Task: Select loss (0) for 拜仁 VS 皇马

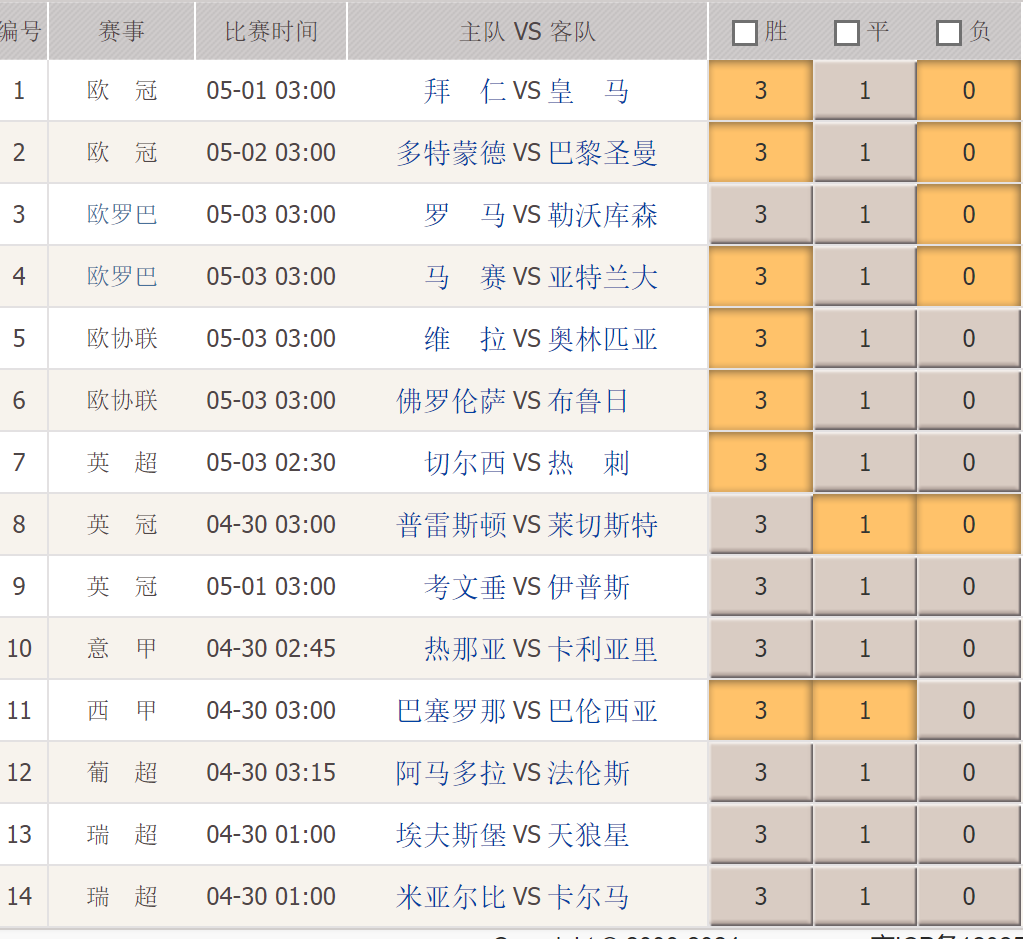Action: (x=969, y=91)
